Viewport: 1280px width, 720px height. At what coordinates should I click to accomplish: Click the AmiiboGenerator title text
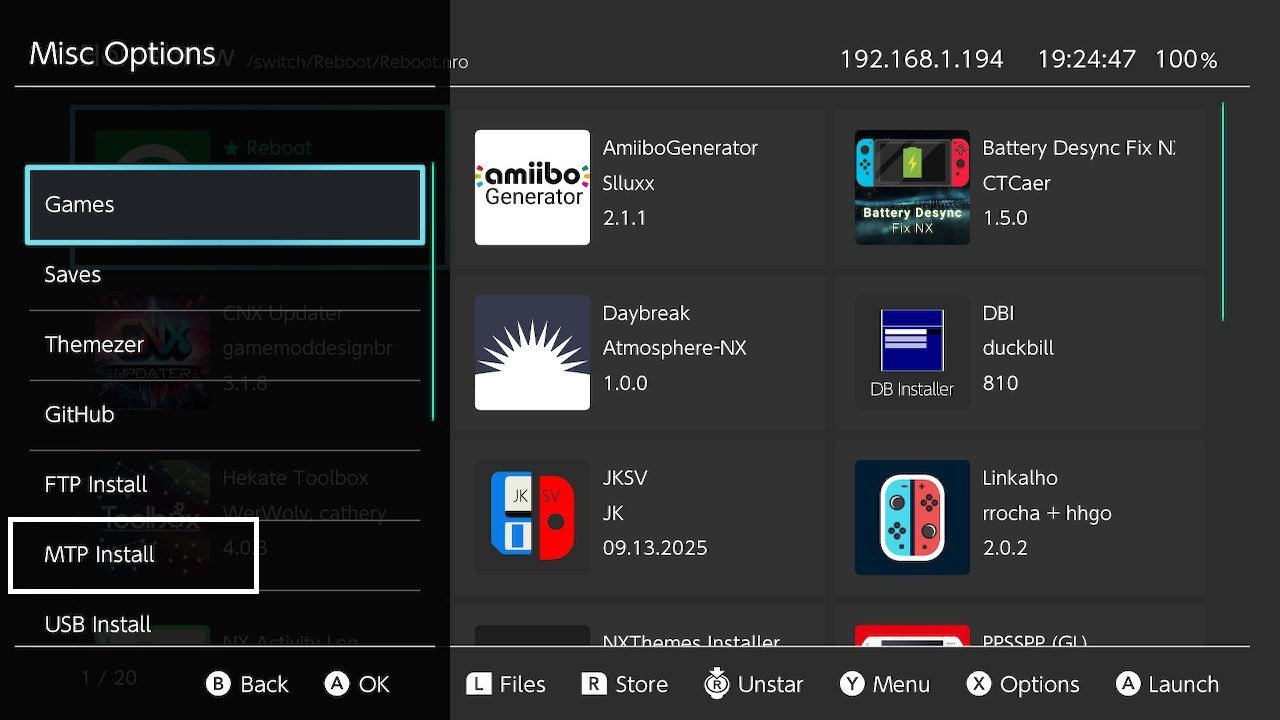680,148
